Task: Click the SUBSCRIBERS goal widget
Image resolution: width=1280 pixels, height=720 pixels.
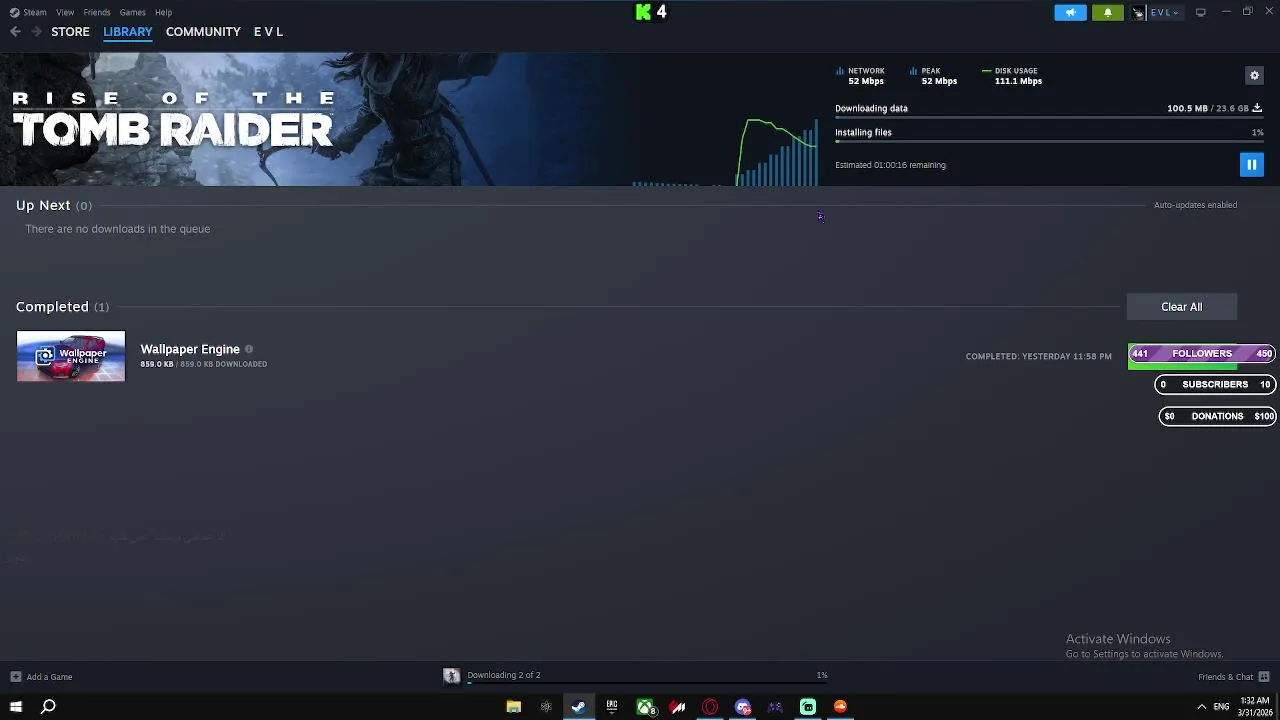Action: [1215, 384]
